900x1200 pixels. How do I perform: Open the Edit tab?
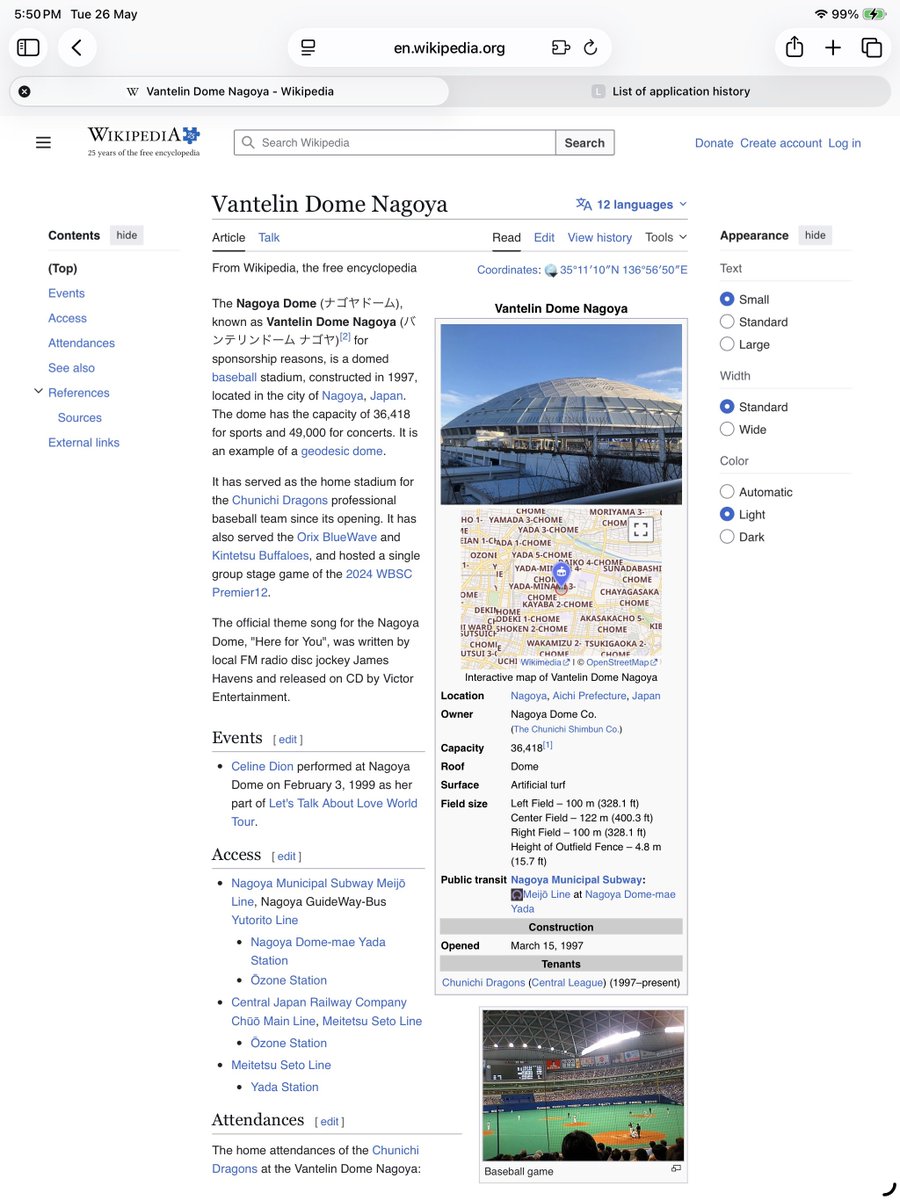tap(544, 237)
